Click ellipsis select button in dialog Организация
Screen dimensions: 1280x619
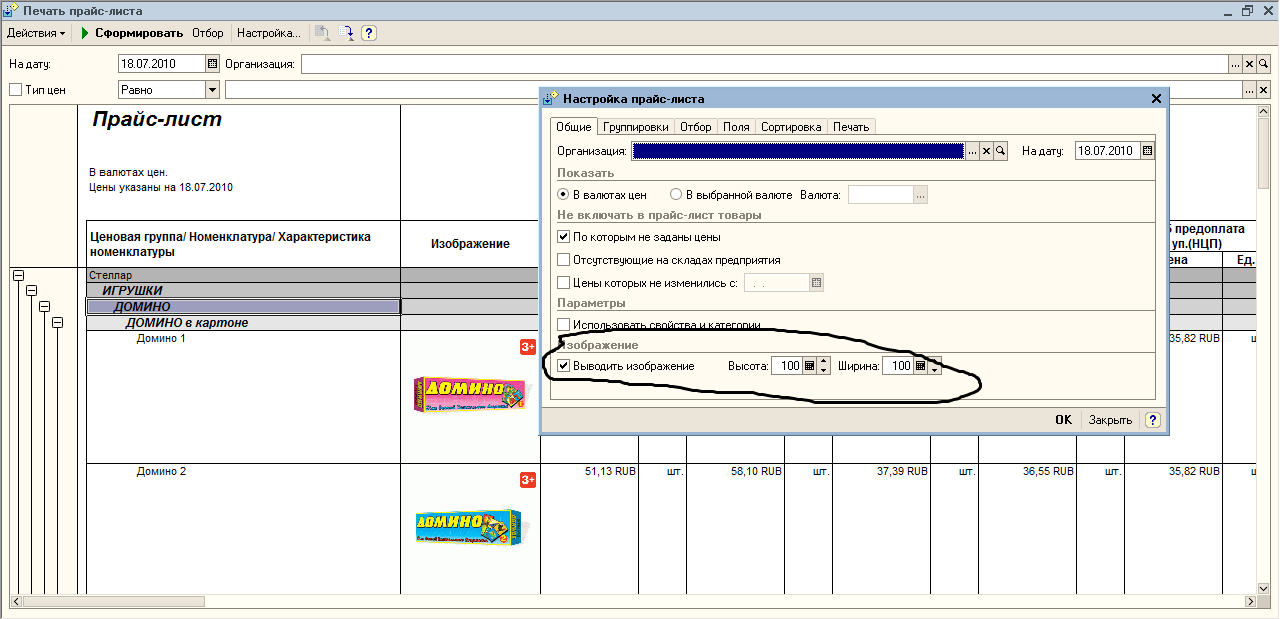[x=972, y=151]
